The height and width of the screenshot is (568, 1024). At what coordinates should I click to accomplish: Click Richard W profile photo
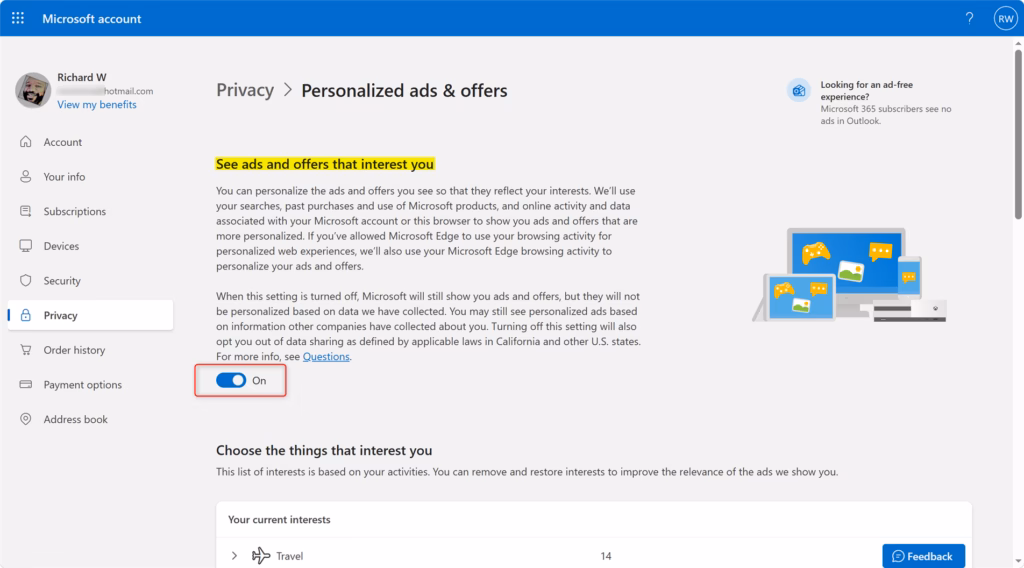(x=33, y=90)
